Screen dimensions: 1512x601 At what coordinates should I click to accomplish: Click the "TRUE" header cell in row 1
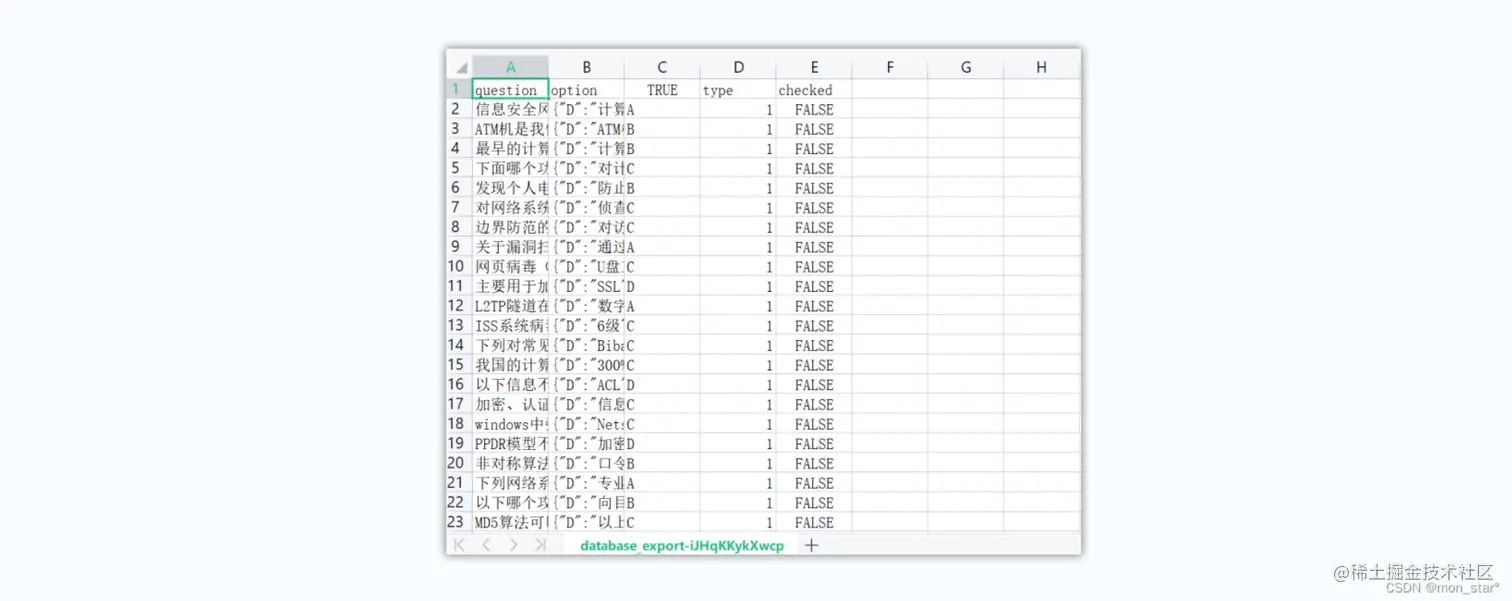pos(662,89)
